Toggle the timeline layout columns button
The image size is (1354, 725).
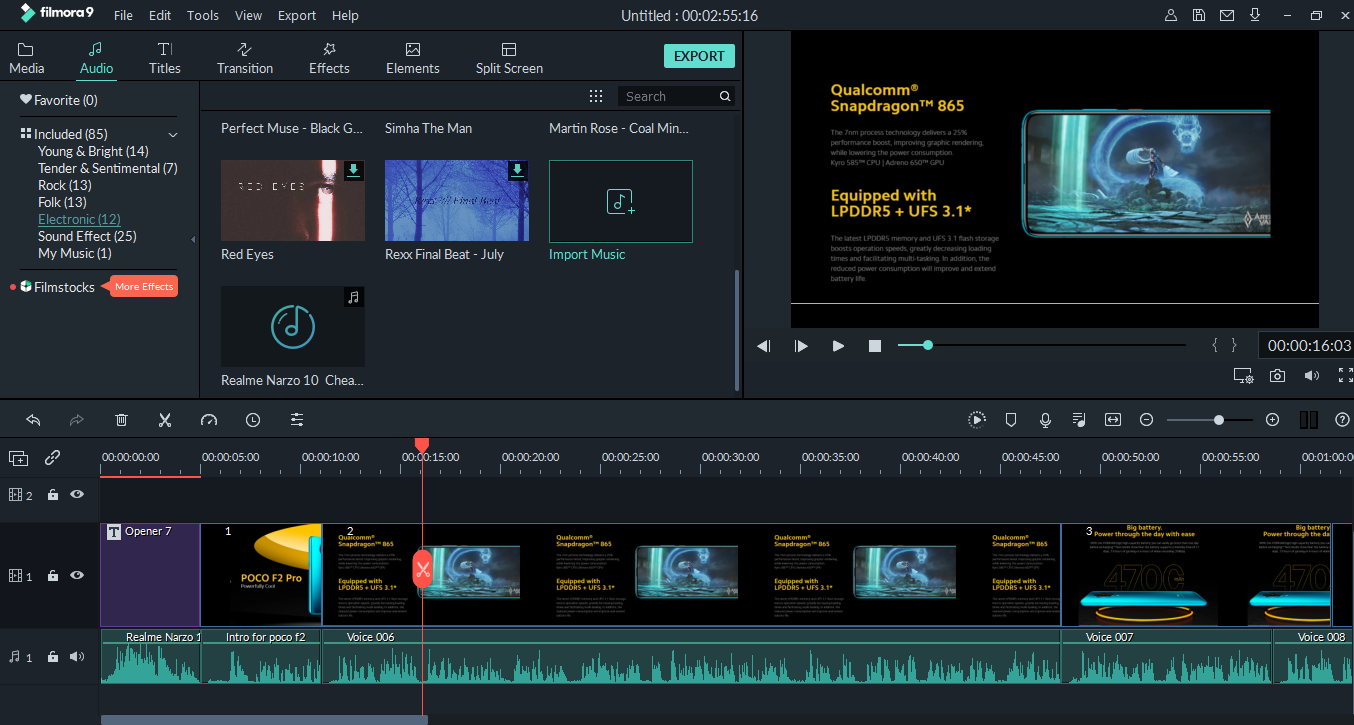pos(1309,420)
